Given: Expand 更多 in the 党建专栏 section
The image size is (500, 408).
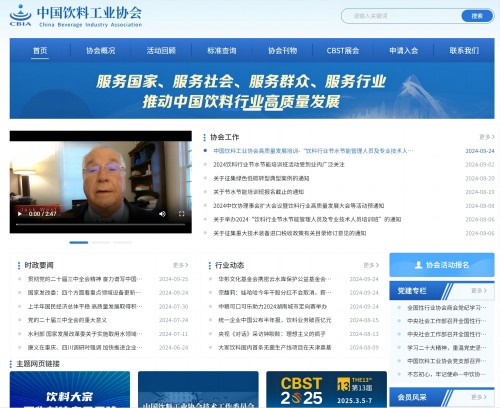Looking at the screenshot, I should [x=479, y=291].
